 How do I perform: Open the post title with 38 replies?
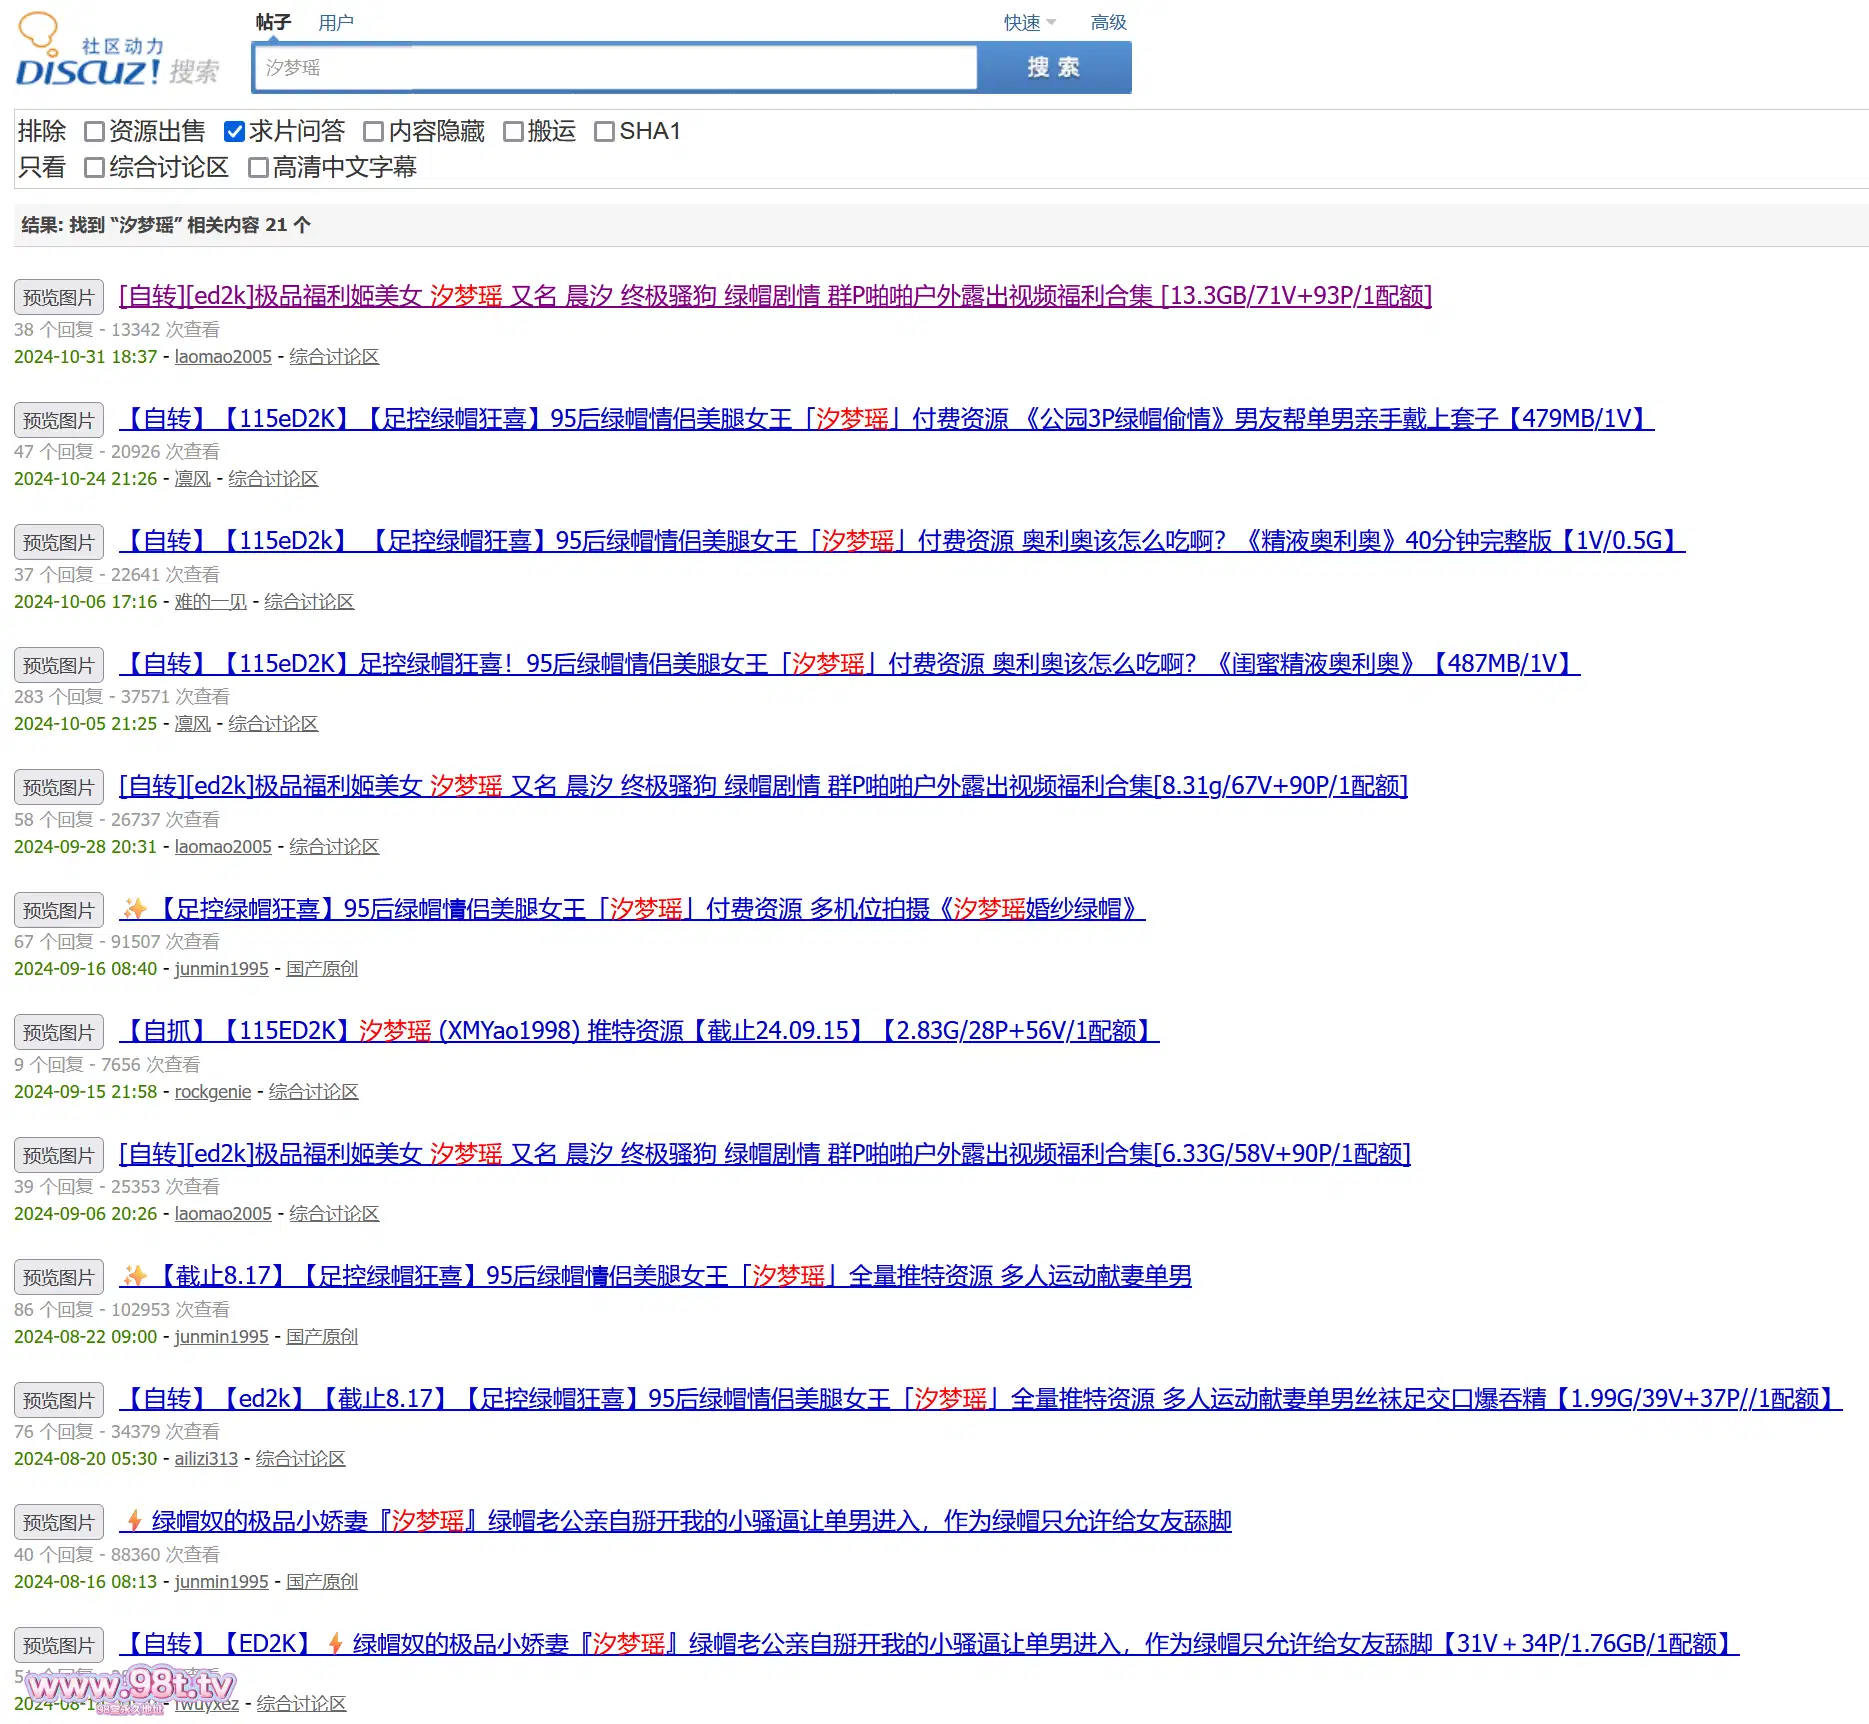pyautogui.click(x=775, y=296)
